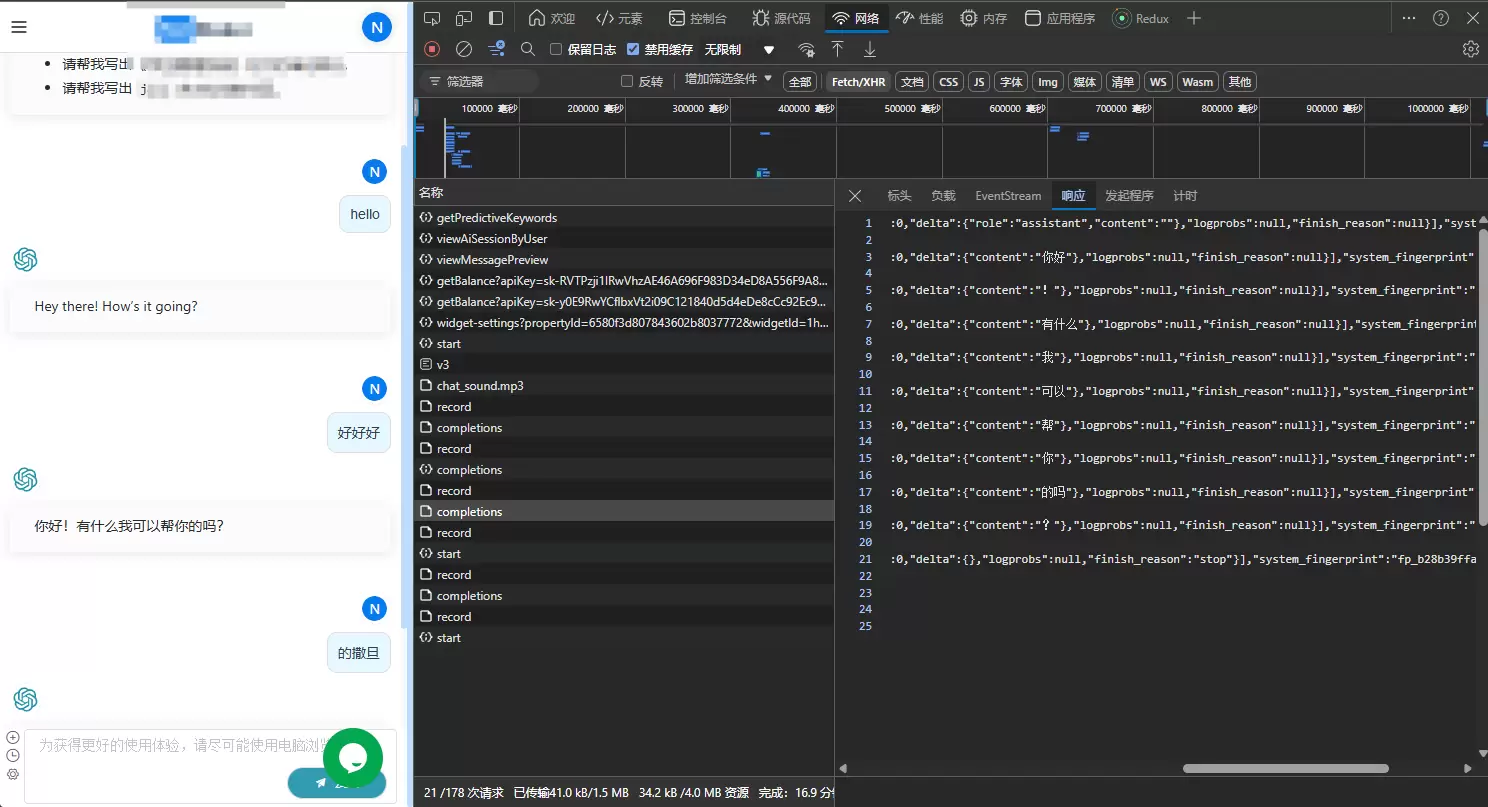Toggle the 字体 filter
The height and width of the screenshot is (807, 1488).
coord(1011,82)
